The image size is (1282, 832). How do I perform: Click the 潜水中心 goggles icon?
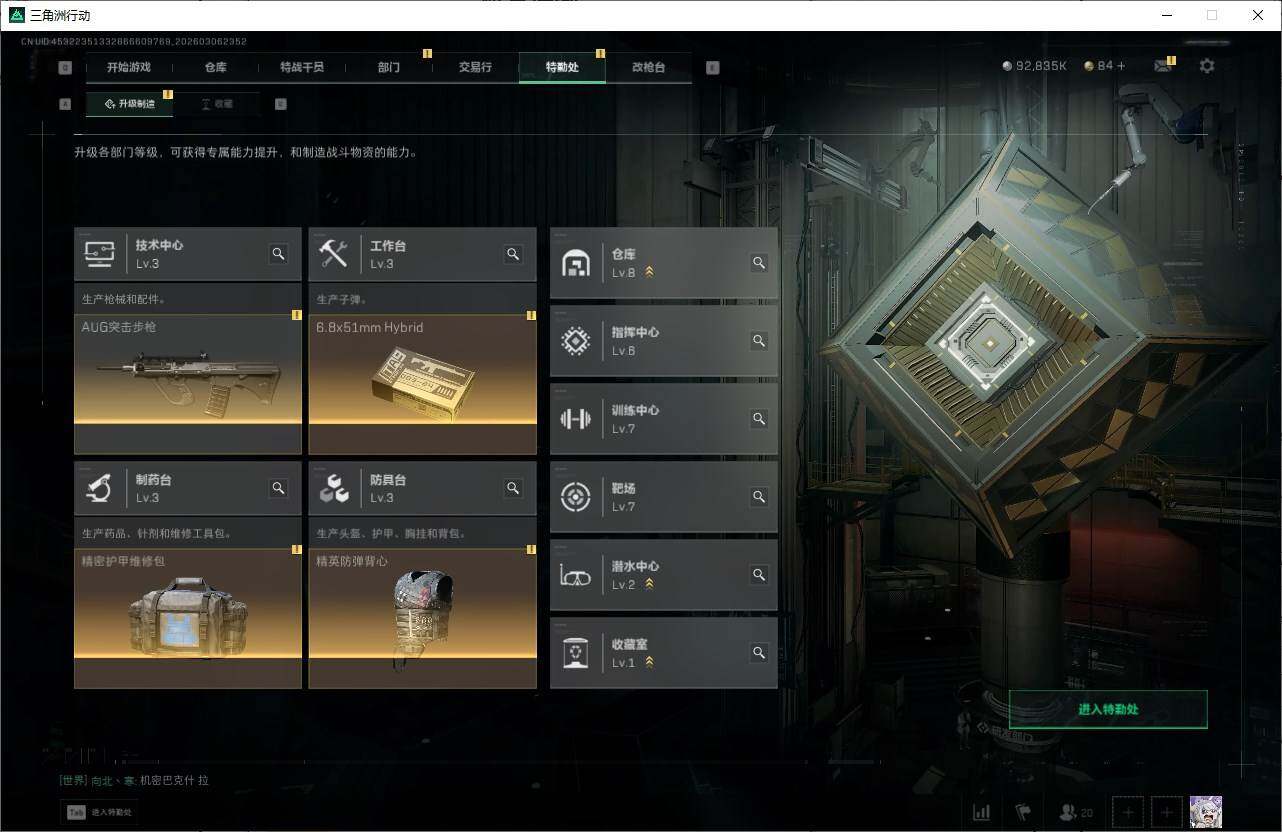click(576, 575)
